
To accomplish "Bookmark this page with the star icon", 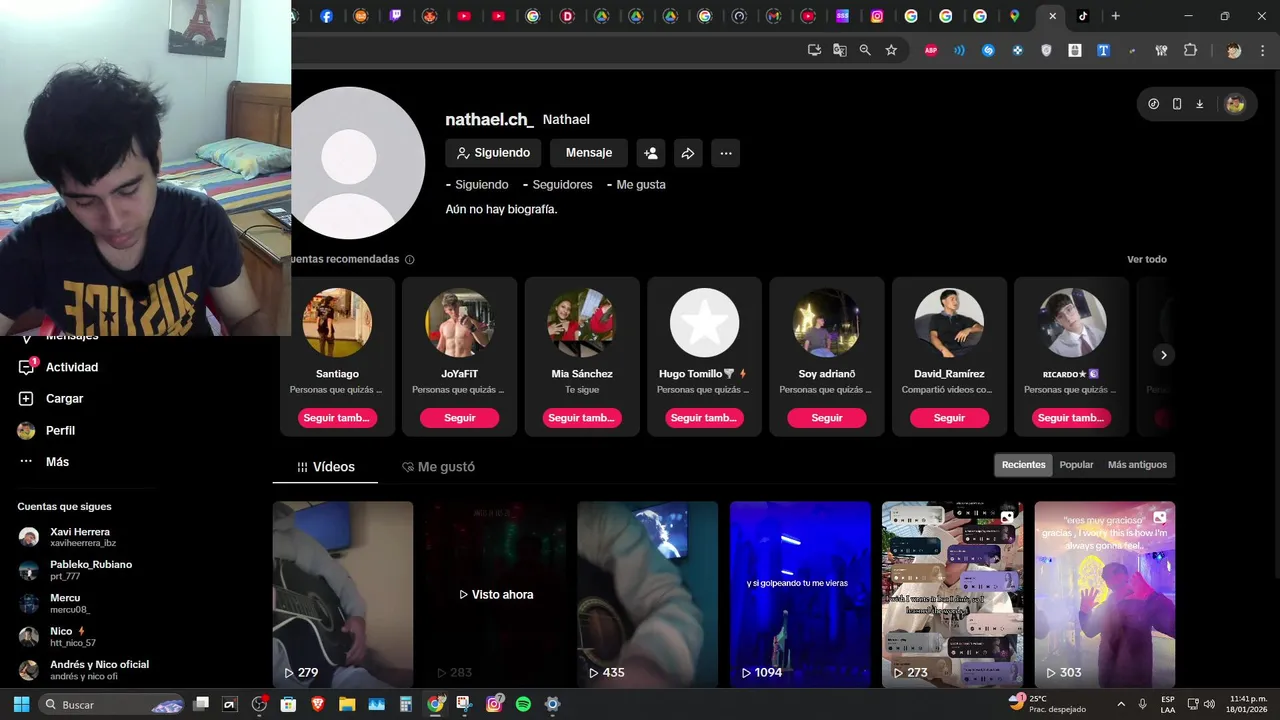I will (891, 50).
